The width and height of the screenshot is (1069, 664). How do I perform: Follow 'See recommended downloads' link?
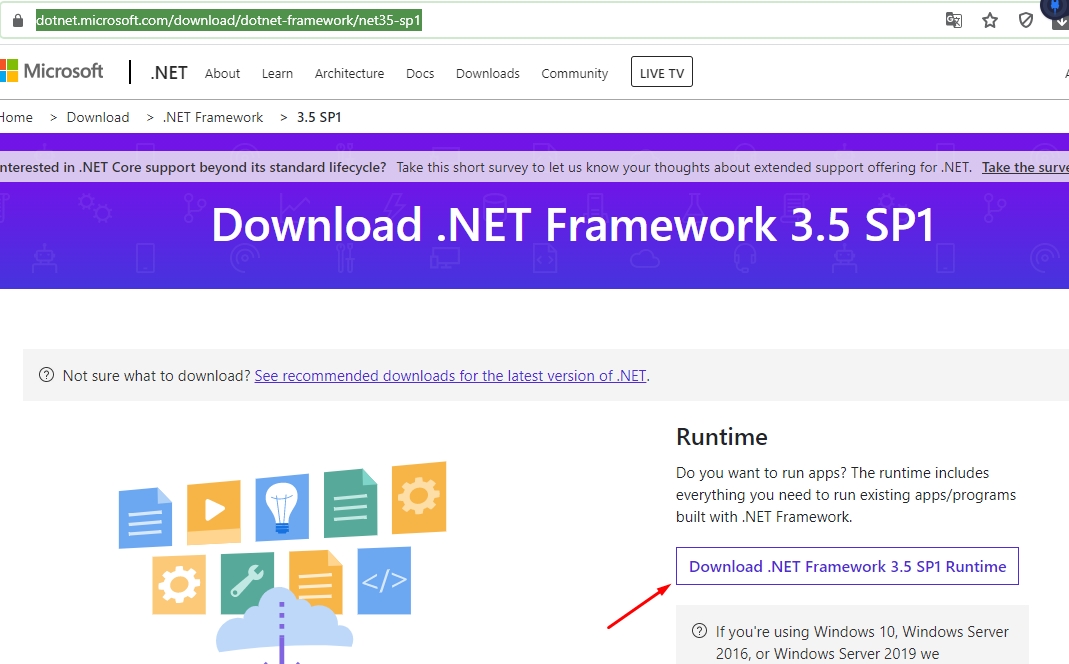pos(450,376)
